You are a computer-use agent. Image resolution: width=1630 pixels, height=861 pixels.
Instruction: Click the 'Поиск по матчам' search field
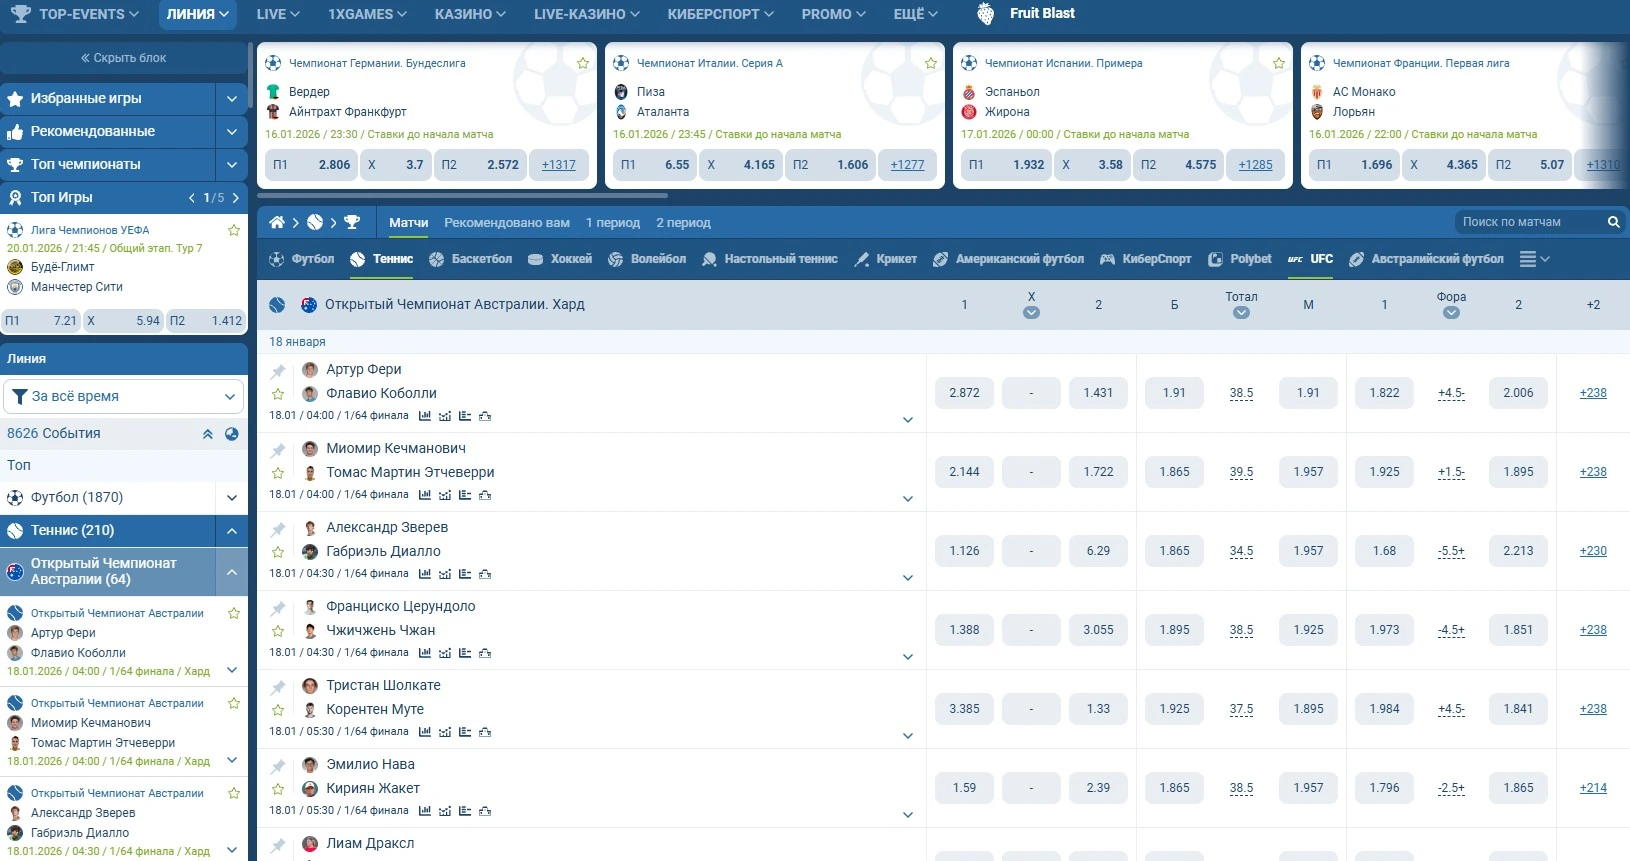[1528, 222]
